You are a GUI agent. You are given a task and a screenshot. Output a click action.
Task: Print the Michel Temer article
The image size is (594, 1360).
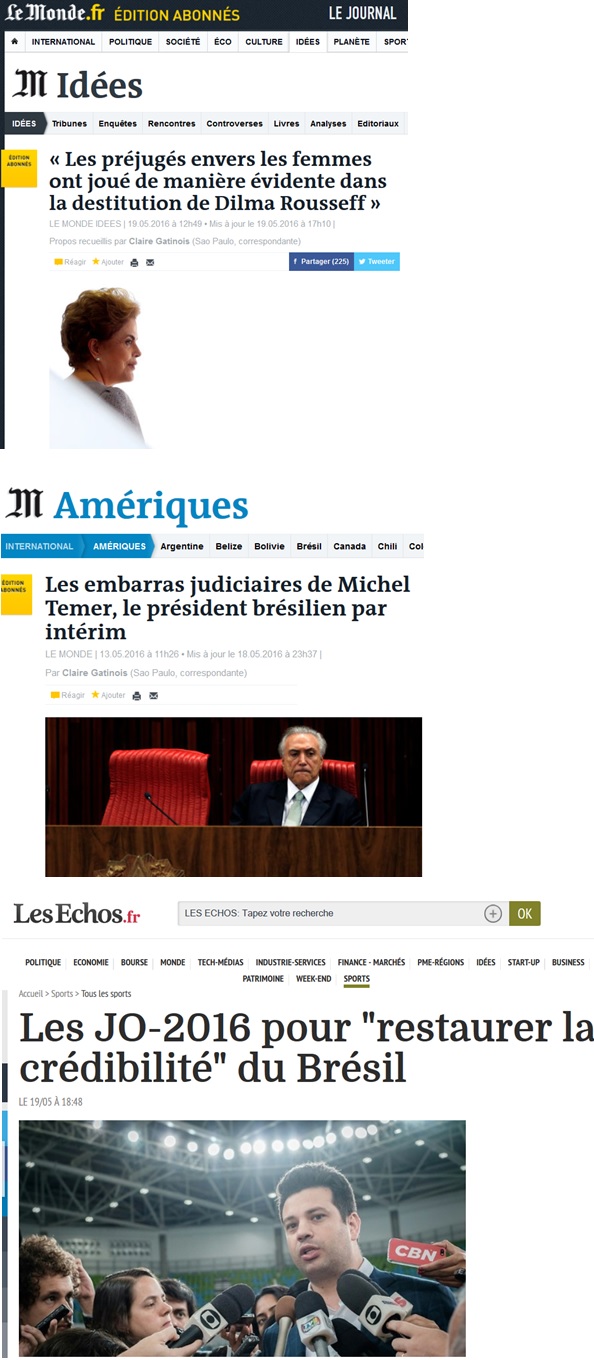pyautogui.click(x=135, y=695)
